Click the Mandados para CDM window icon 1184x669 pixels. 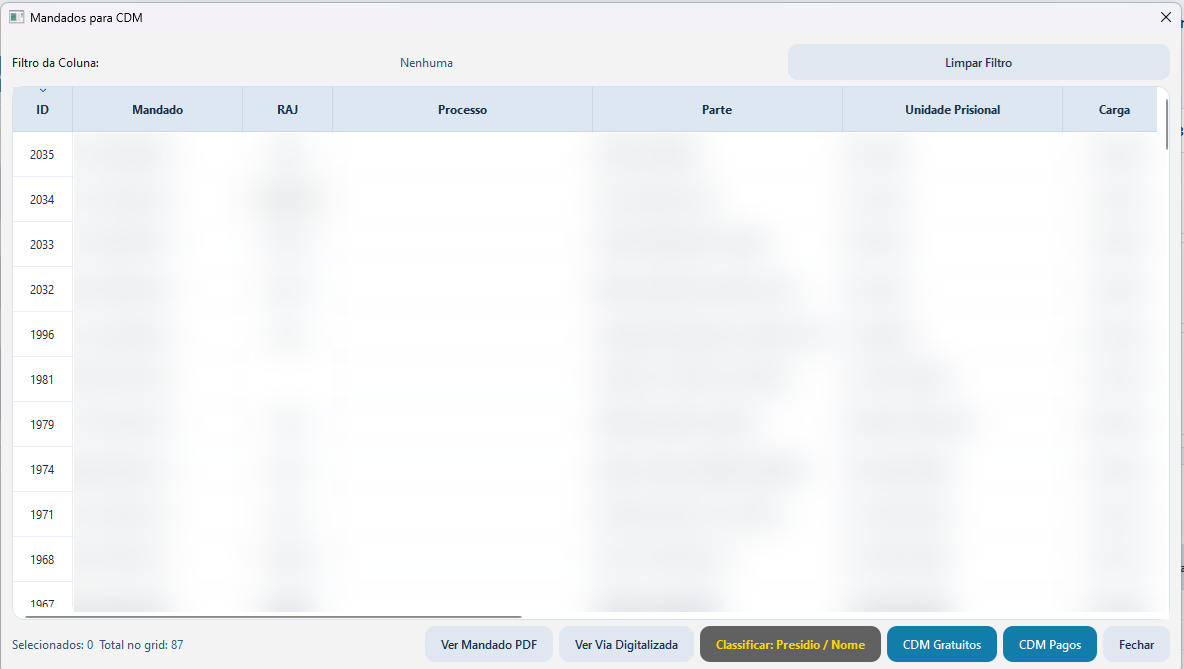(17, 17)
